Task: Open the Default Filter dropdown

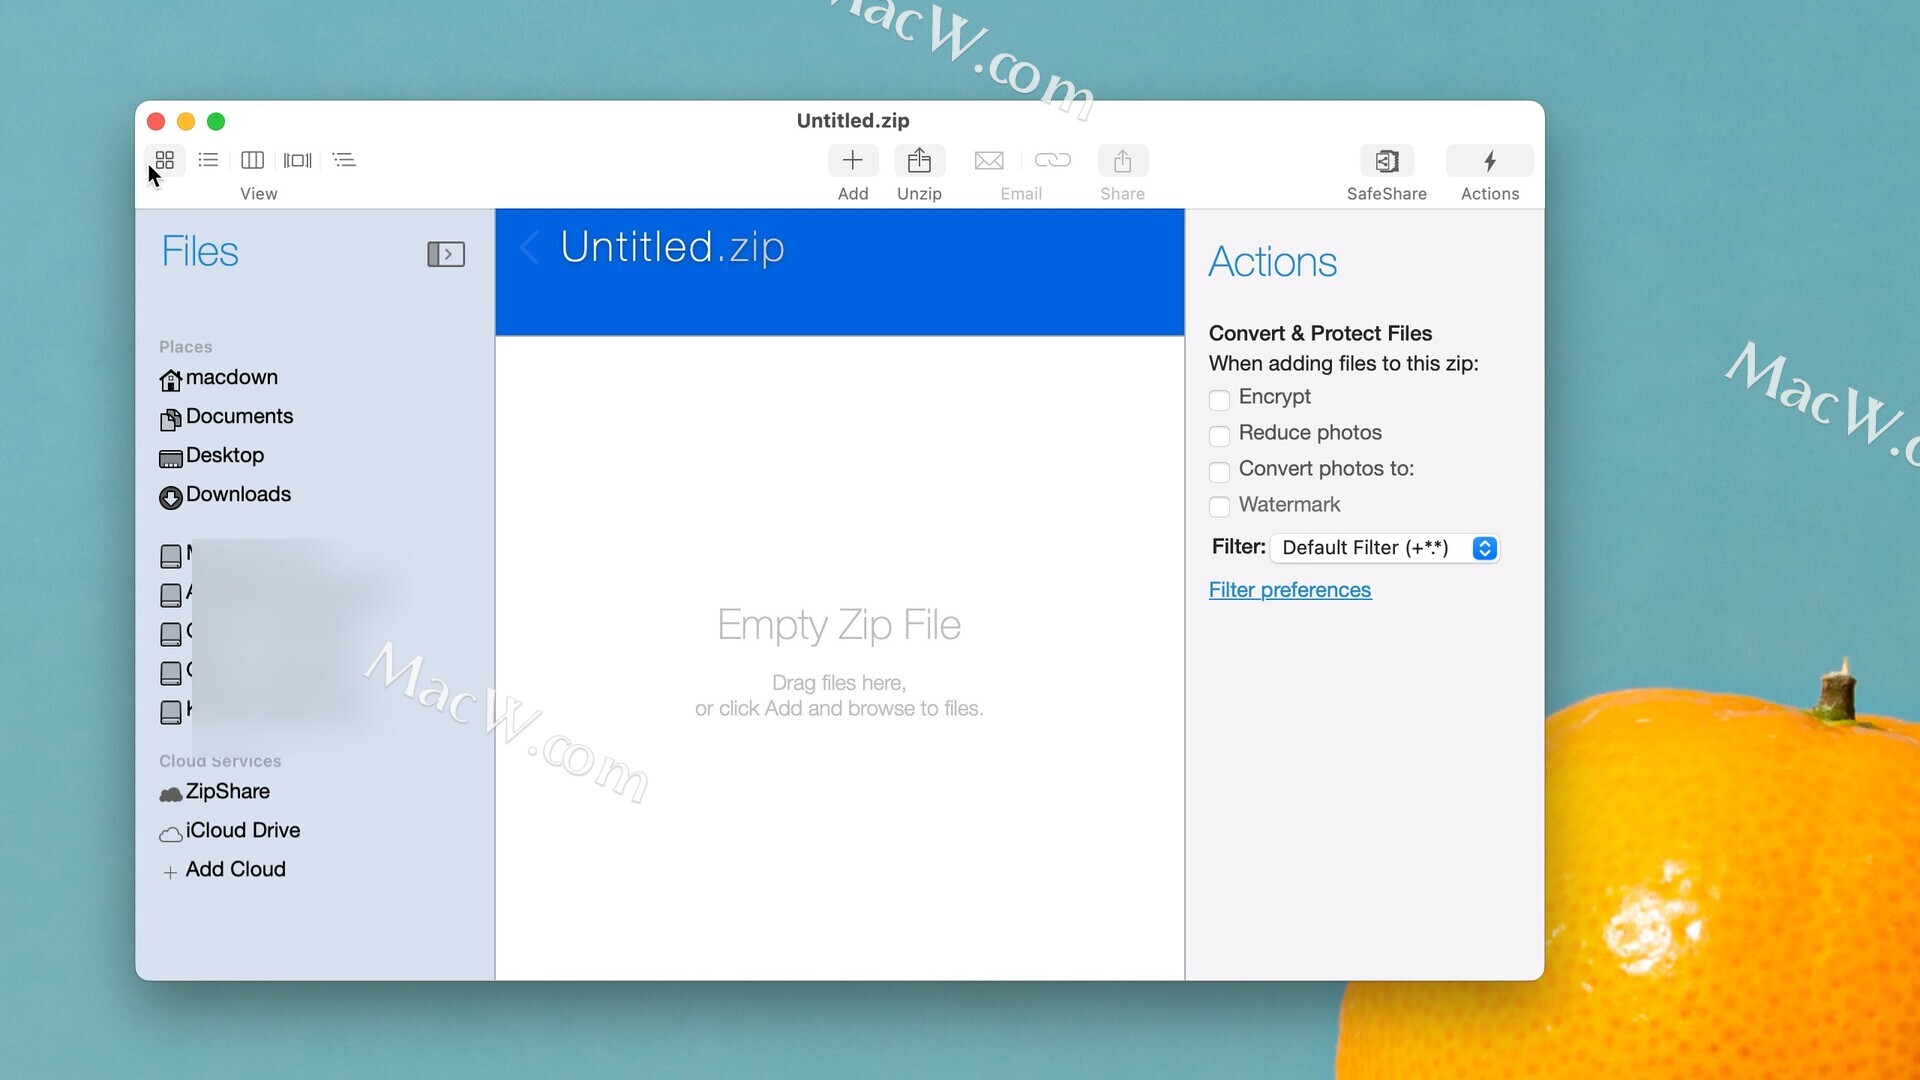Action: [1385, 548]
